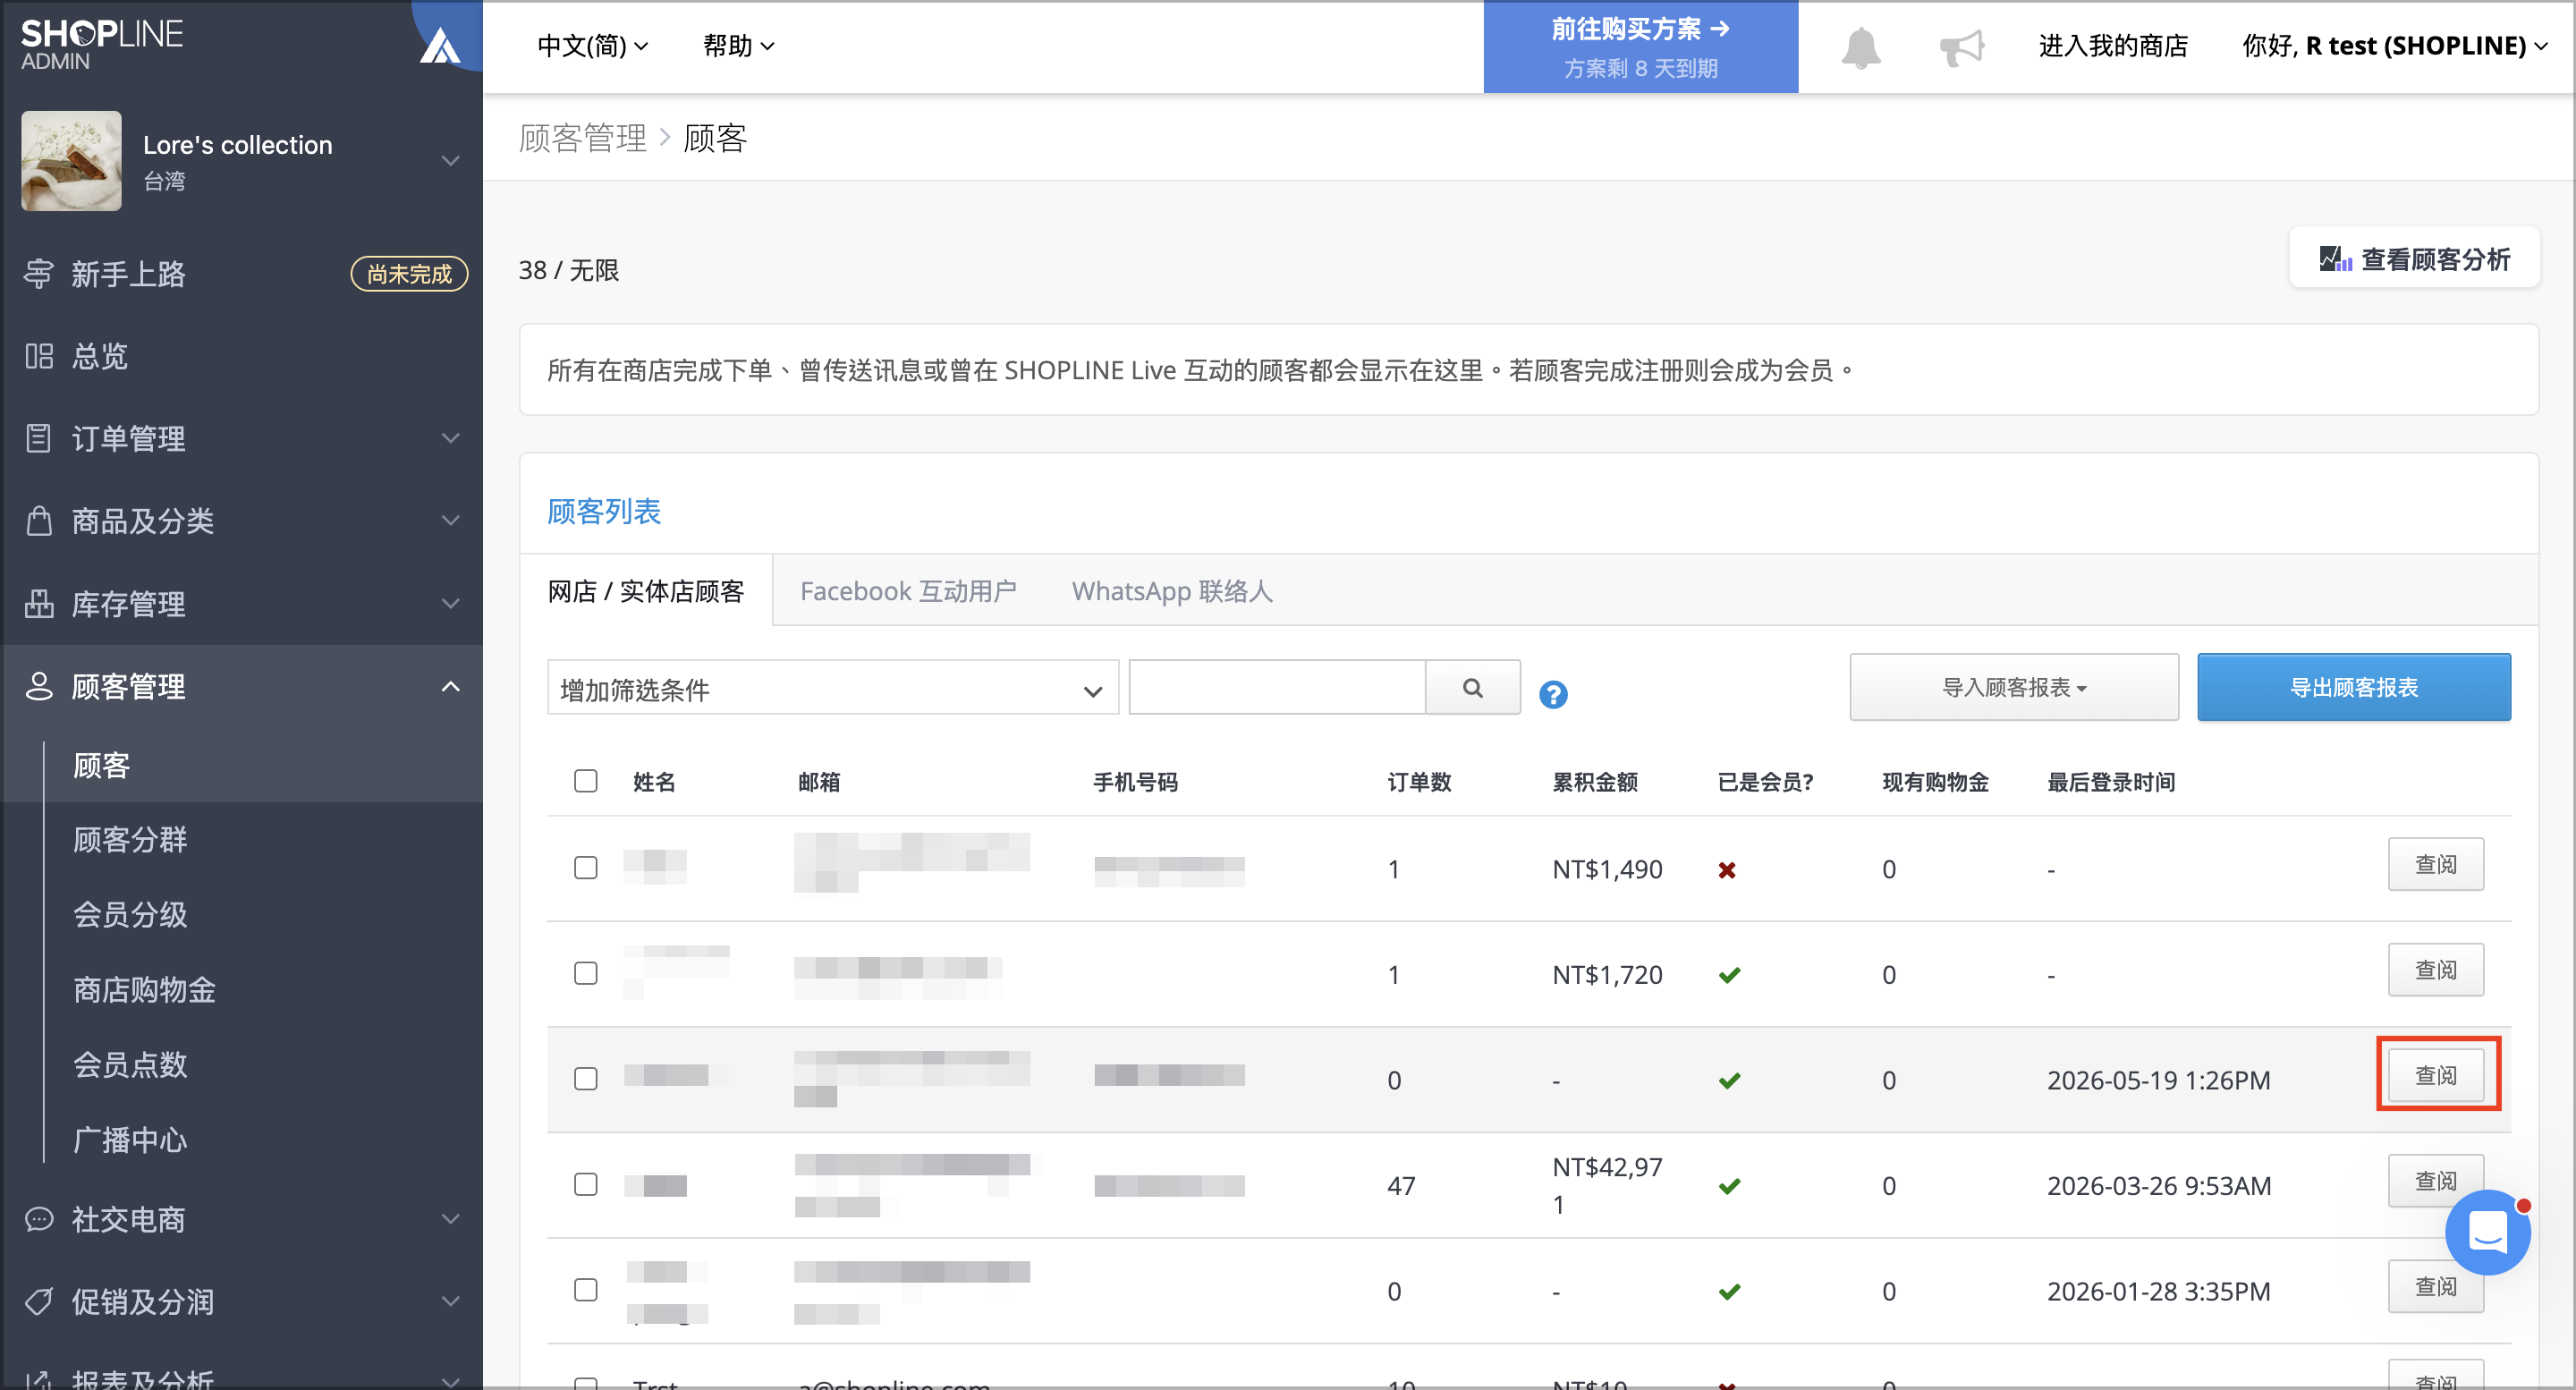Toggle the select-all checkbox in table header
This screenshot has height=1390, width=2576.
[586, 781]
